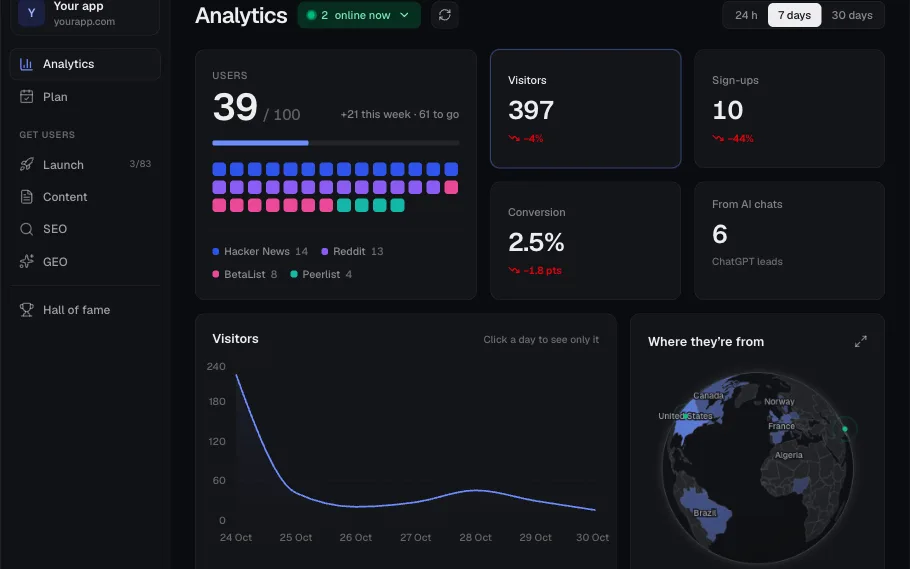Click the Norway label on globe

779,401
